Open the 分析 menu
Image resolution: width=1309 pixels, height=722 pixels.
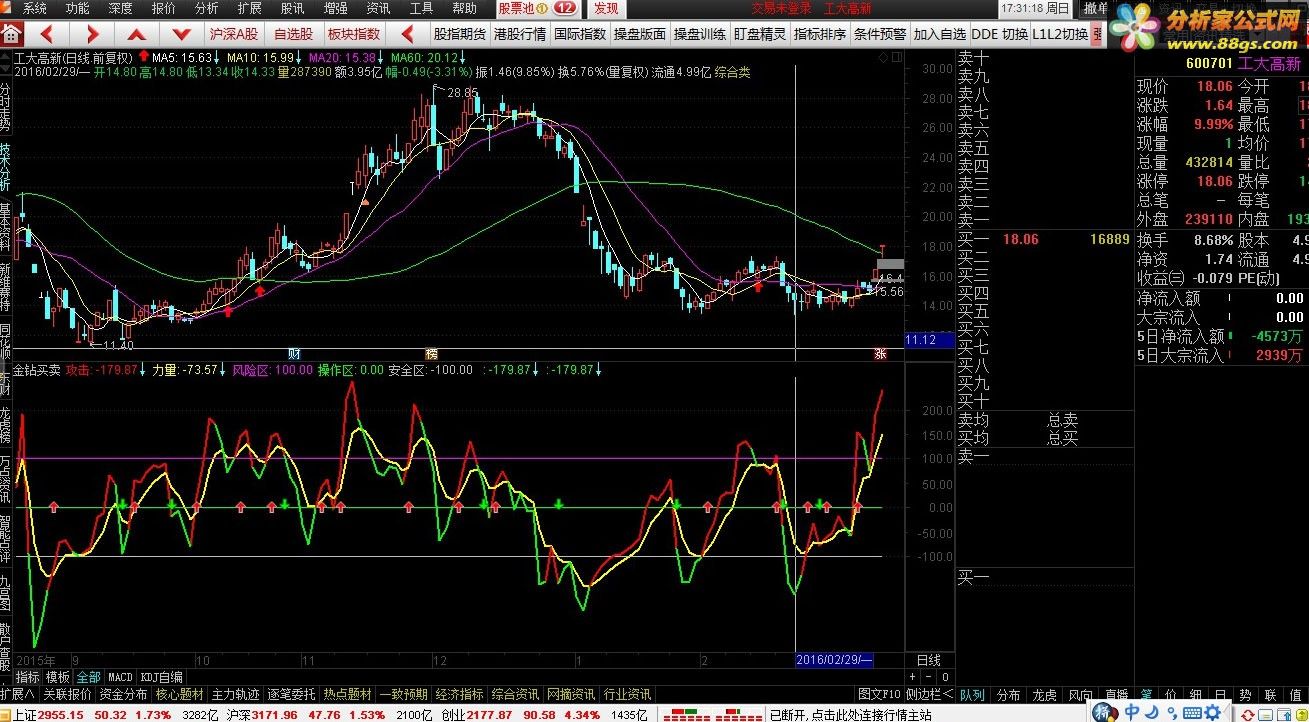point(207,8)
